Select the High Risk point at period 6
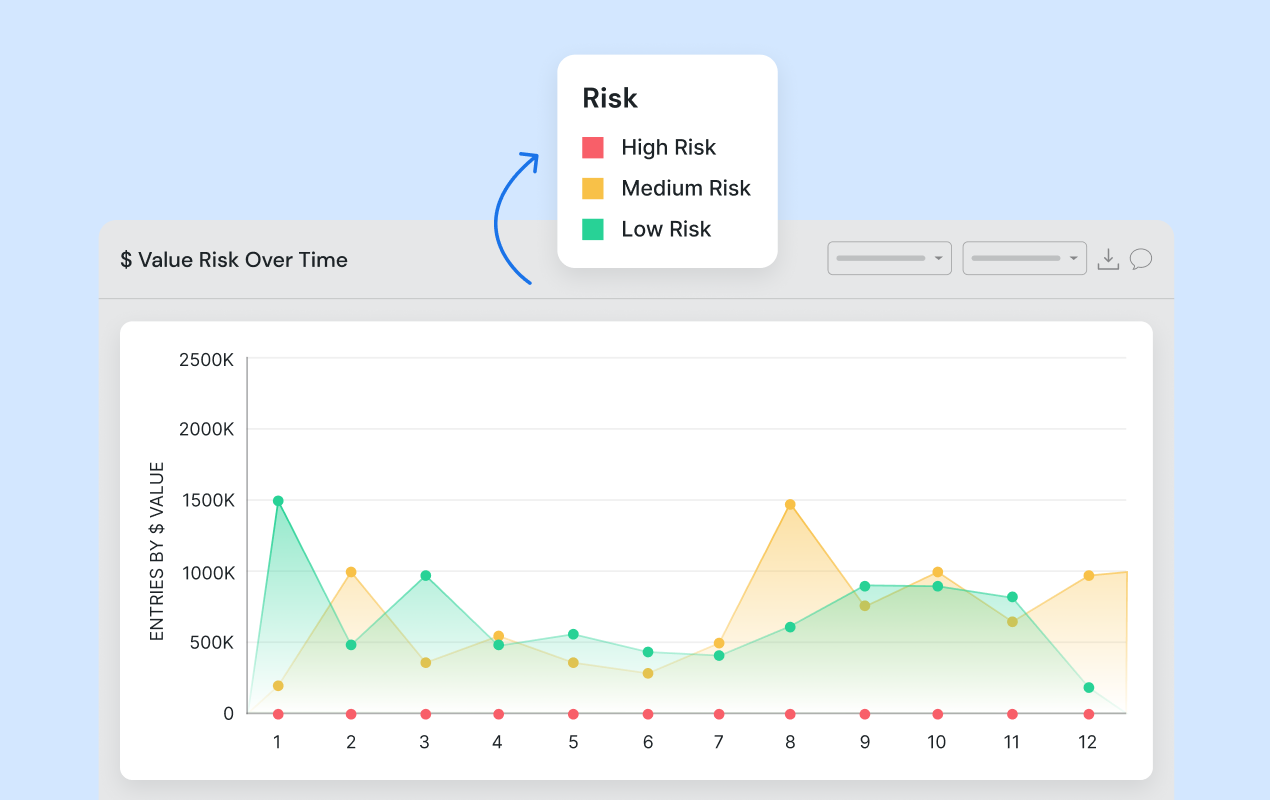 [x=648, y=714]
